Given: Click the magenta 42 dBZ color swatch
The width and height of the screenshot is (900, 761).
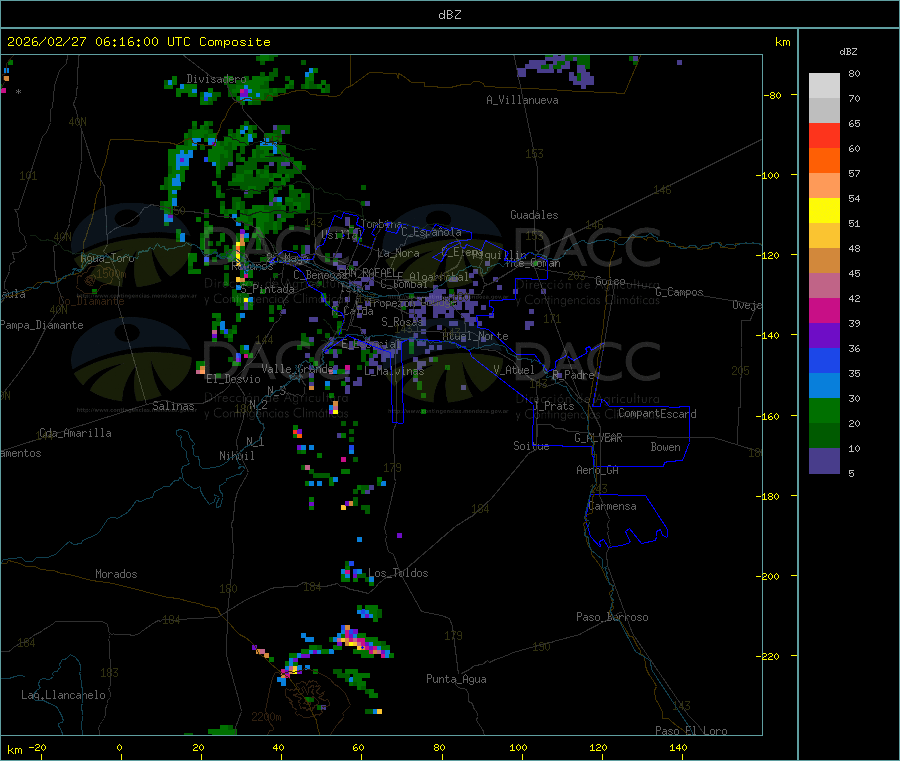Looking at the screenshot, I should (x=824, y=310).
